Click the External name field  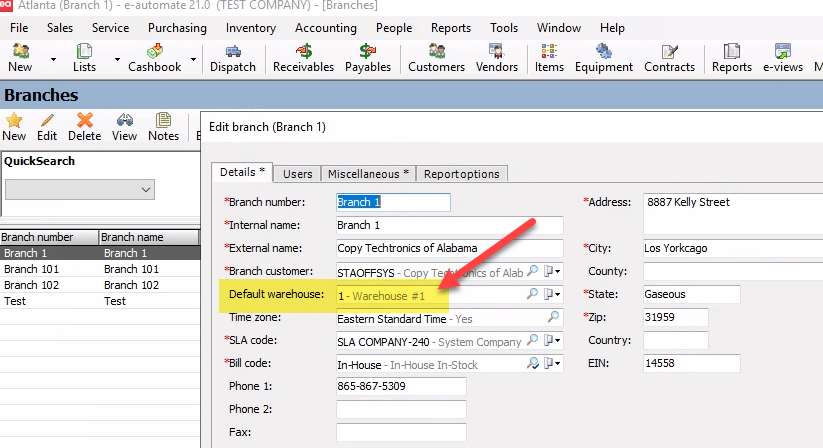point(449,248)
